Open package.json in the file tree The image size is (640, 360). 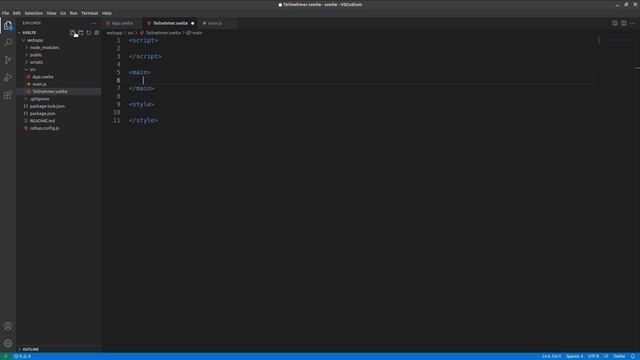pos(42,113)
